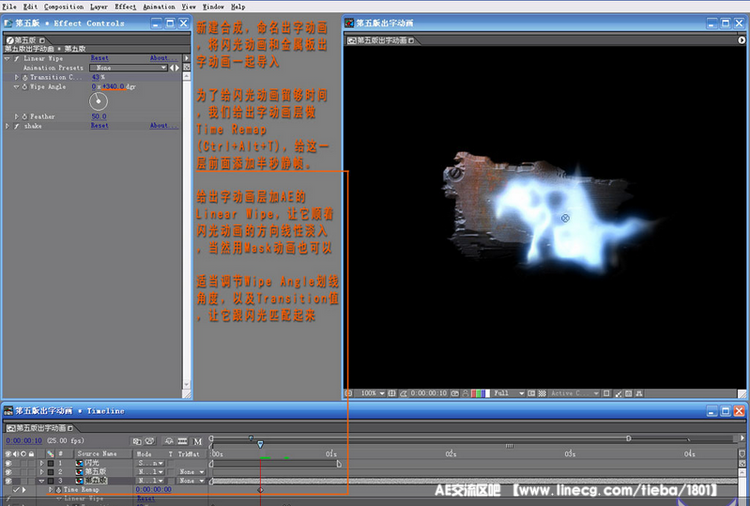The image size is (750, 506).
Task: Open the File menu
Action: pyautogui.click(x=10, y=7)
